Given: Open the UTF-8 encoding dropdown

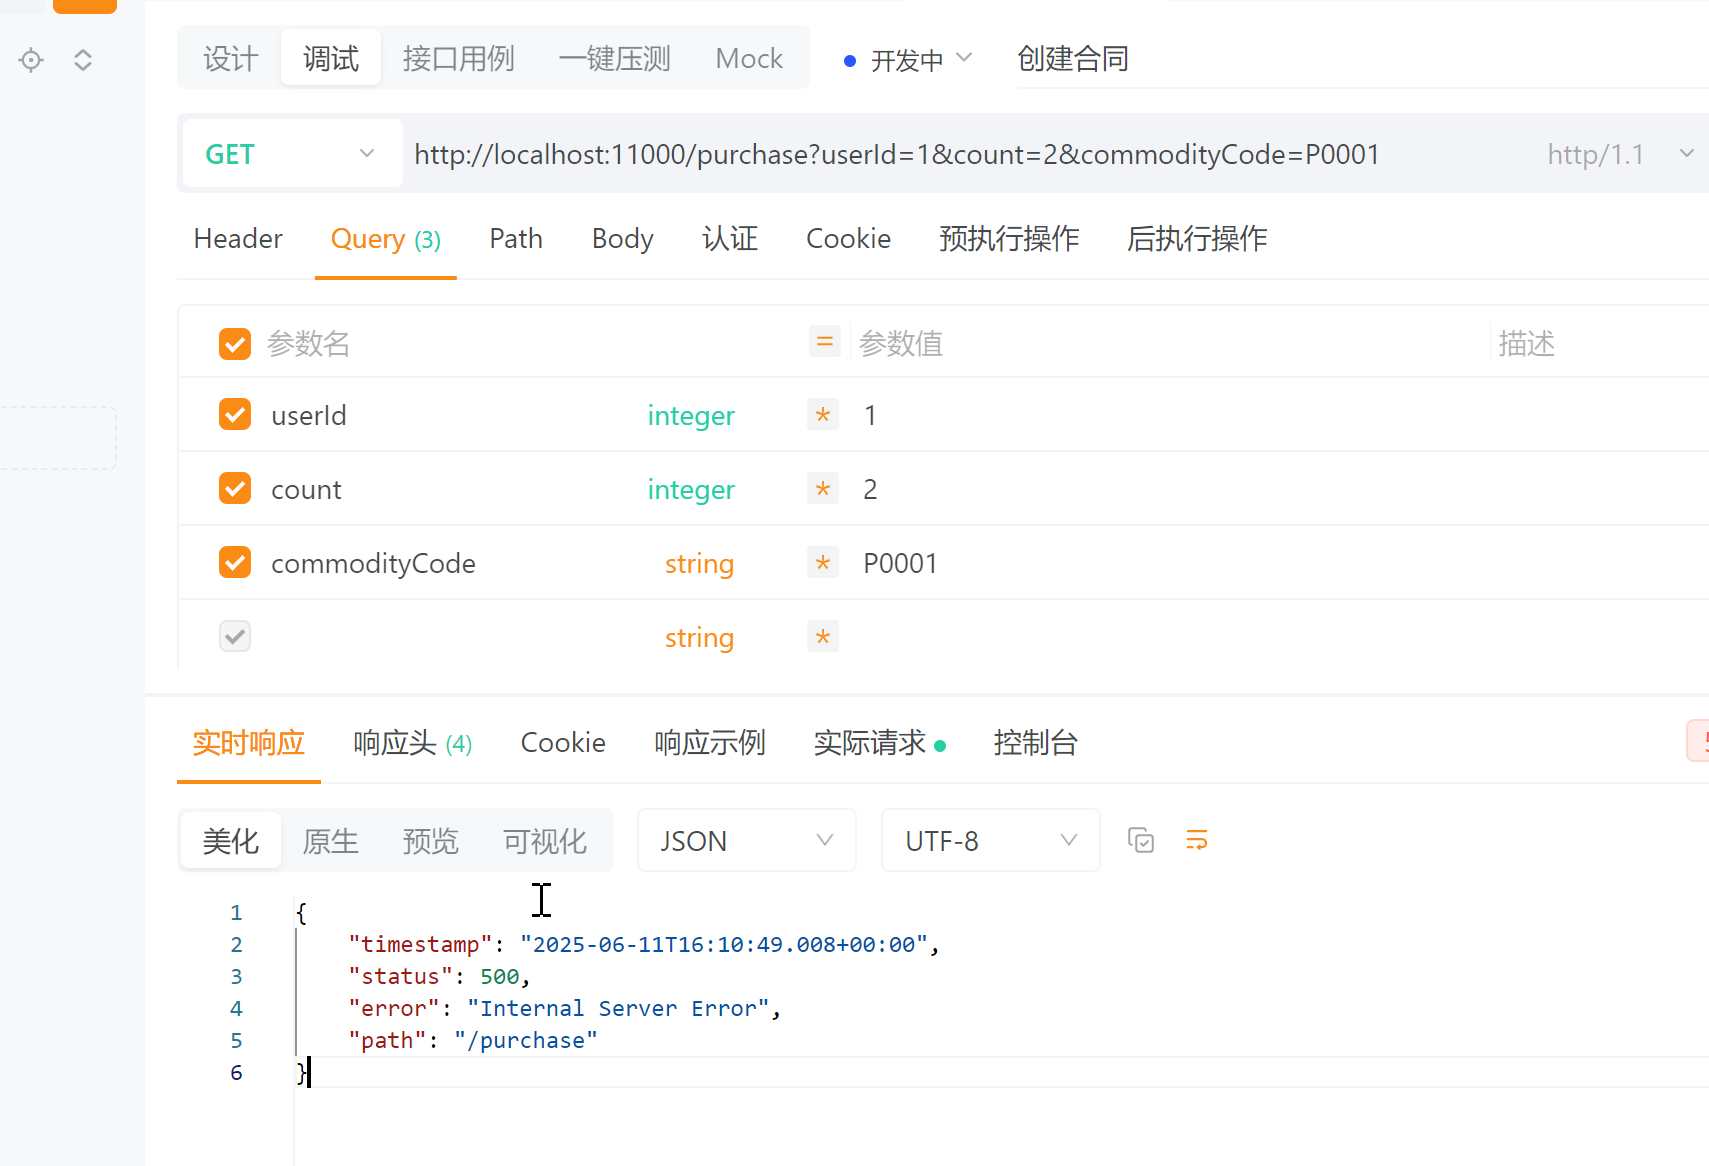Looking at the screenshot, I should (x=991, y=841).
